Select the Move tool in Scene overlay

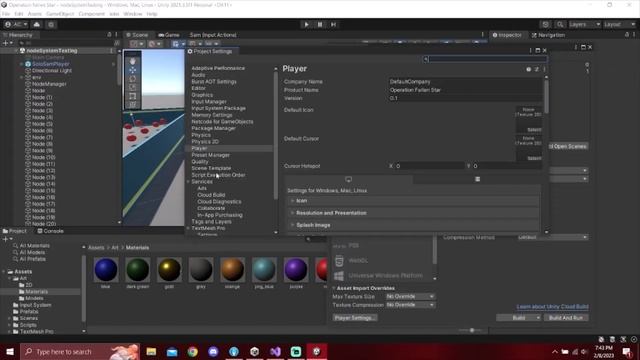tap(133, 70)
